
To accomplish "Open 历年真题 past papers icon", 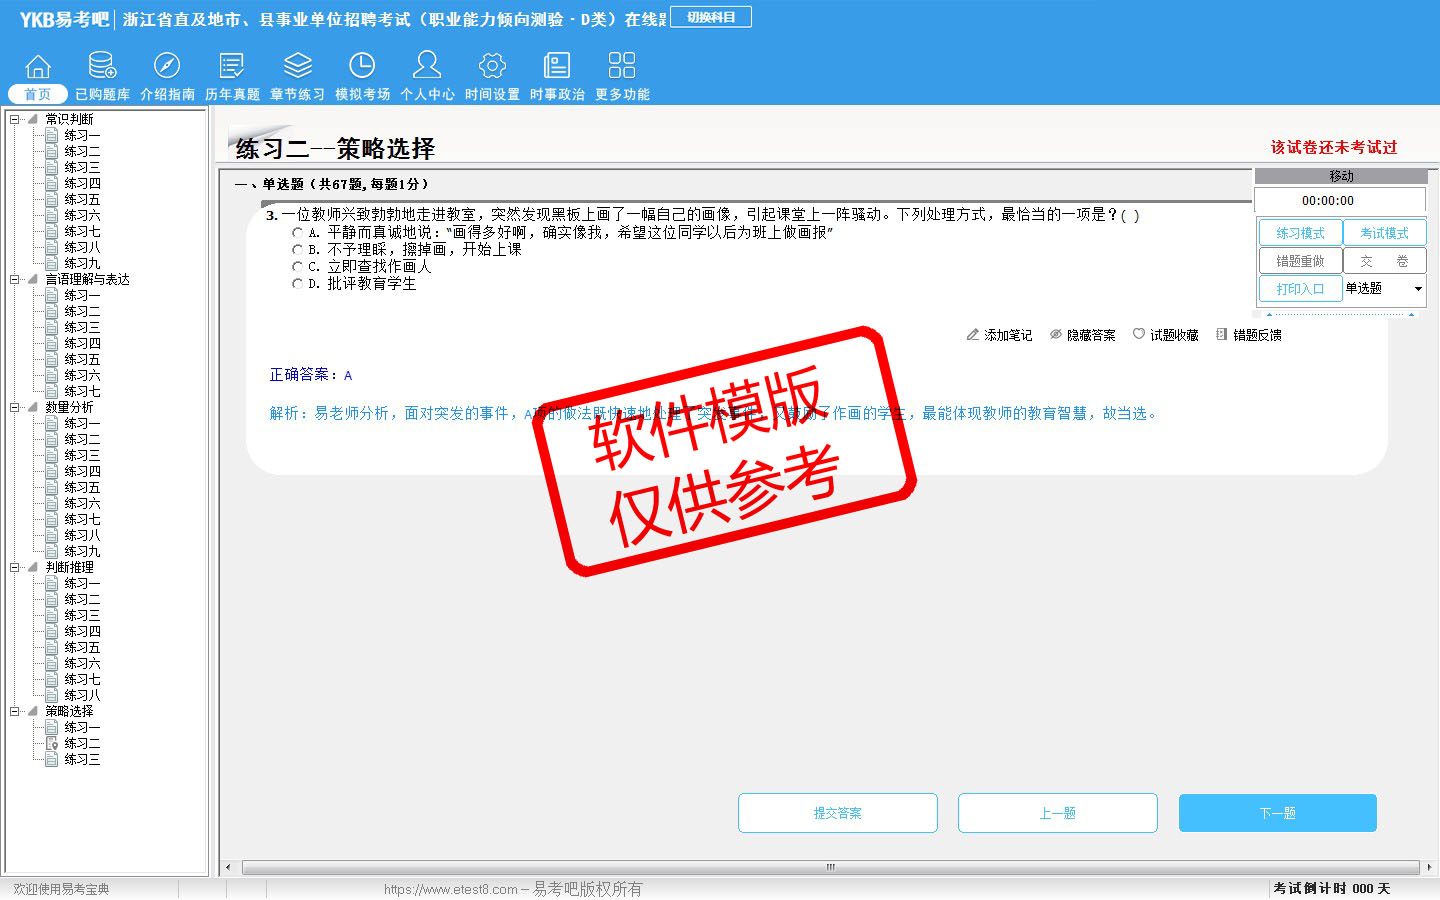I will click(x=232, y=66).
